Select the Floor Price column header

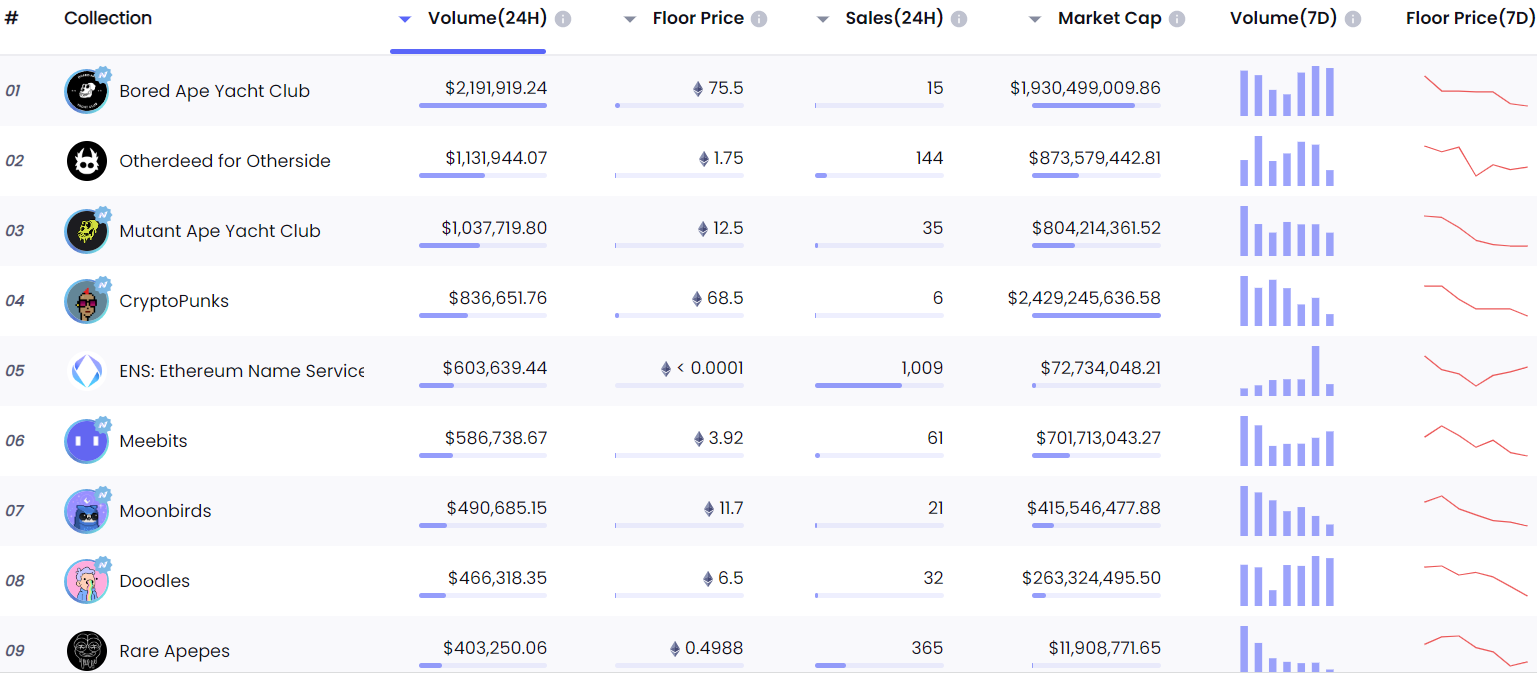[699, 19]
